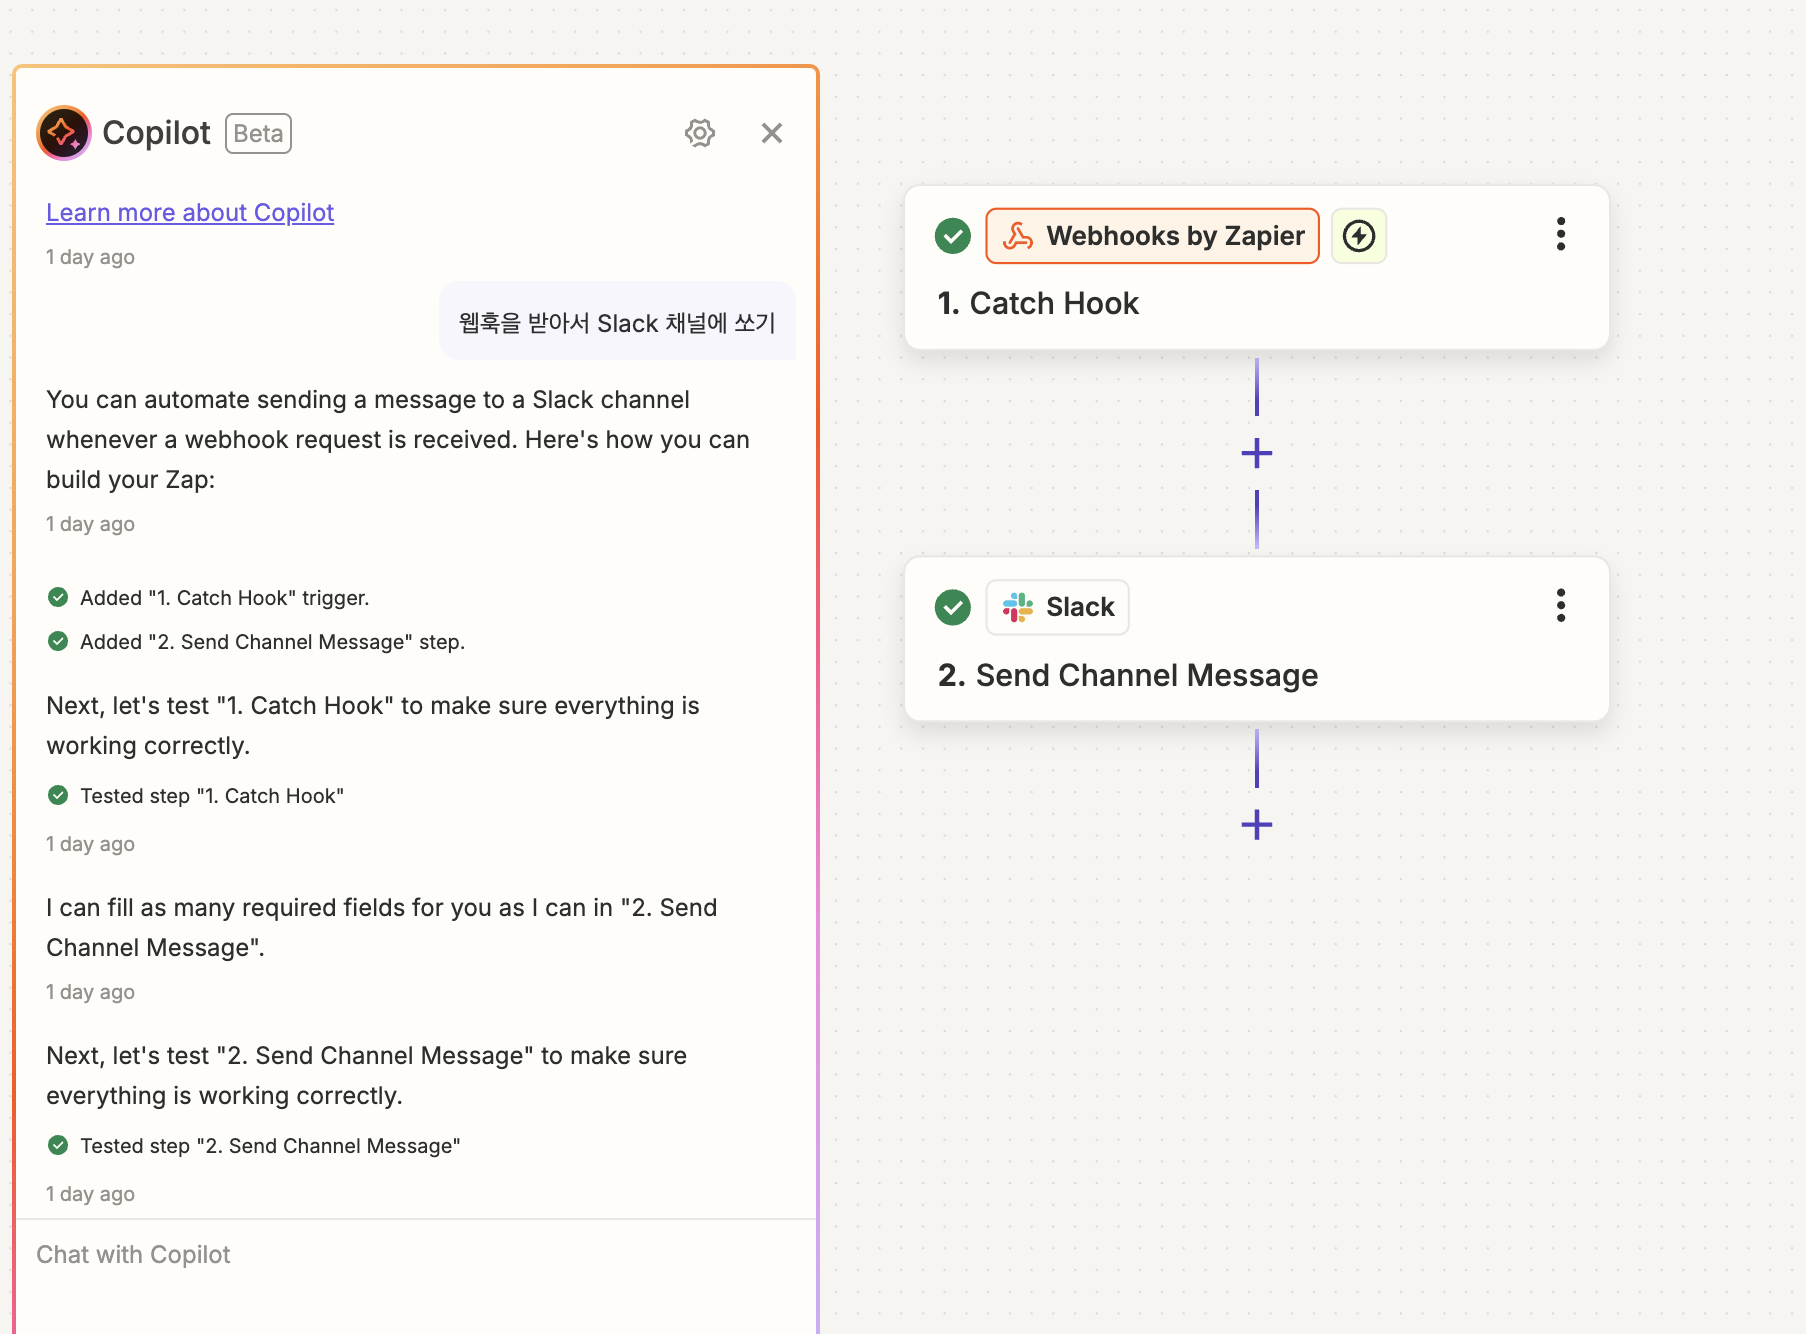Open the 2. Send Channel Message step title

click(x=1128, y=675)
